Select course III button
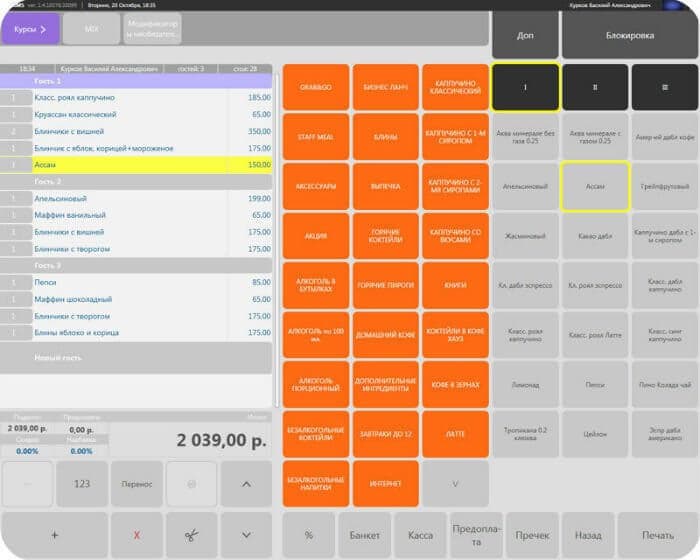Image resolution: width=700 pixels, height=560 pixels. click(x=665, y=87)
